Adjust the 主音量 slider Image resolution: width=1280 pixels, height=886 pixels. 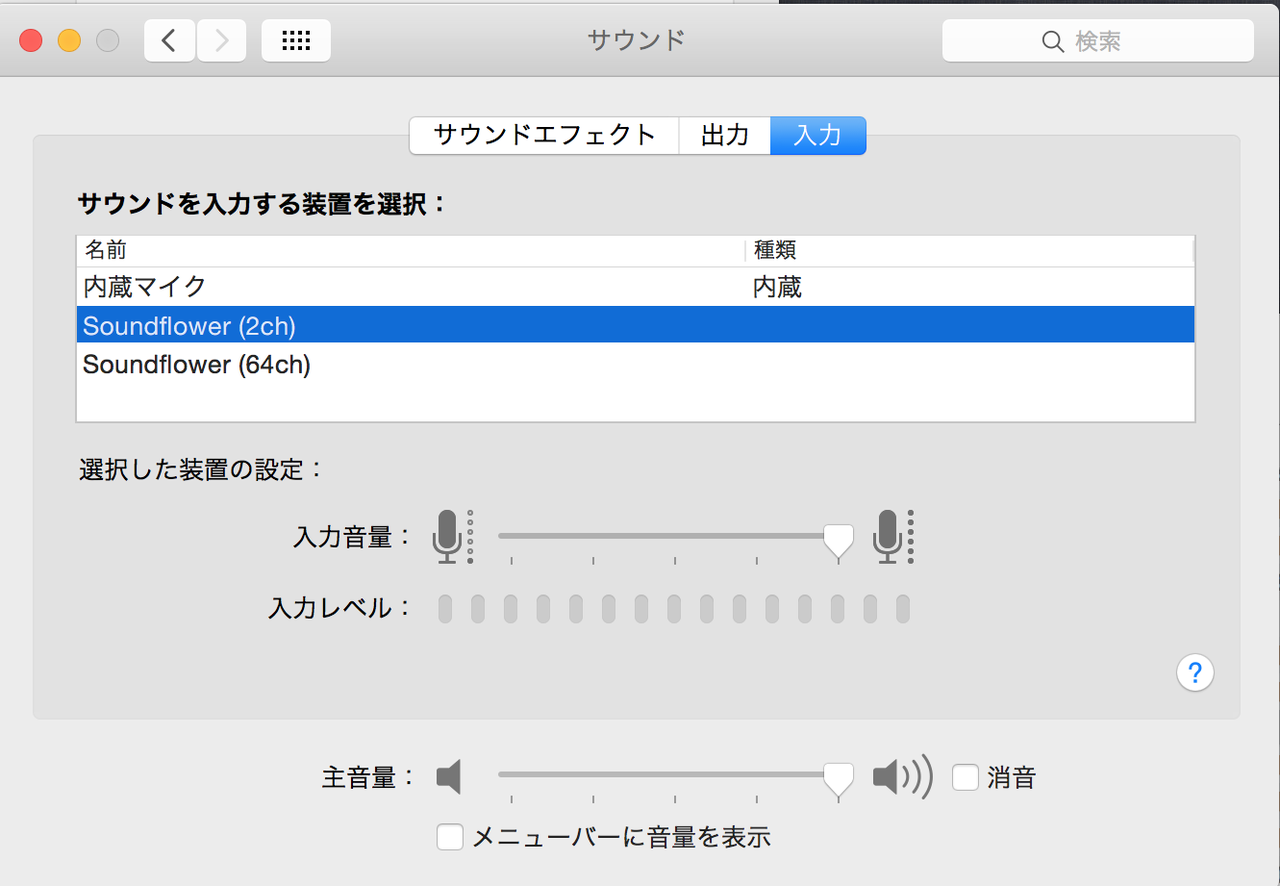tap(838, 779)
